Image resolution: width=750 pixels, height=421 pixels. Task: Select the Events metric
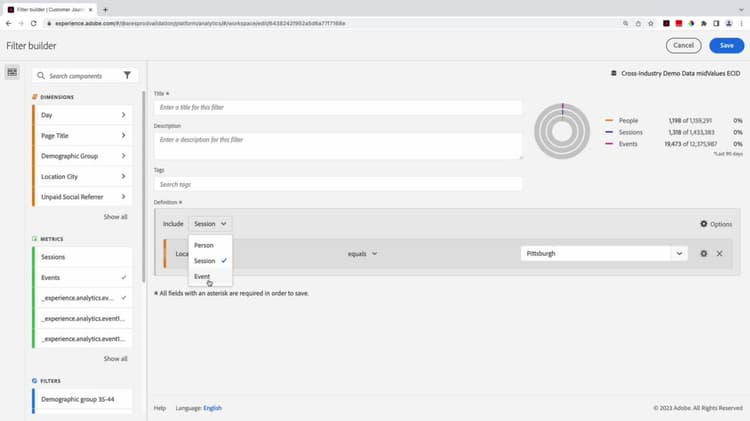82,277
